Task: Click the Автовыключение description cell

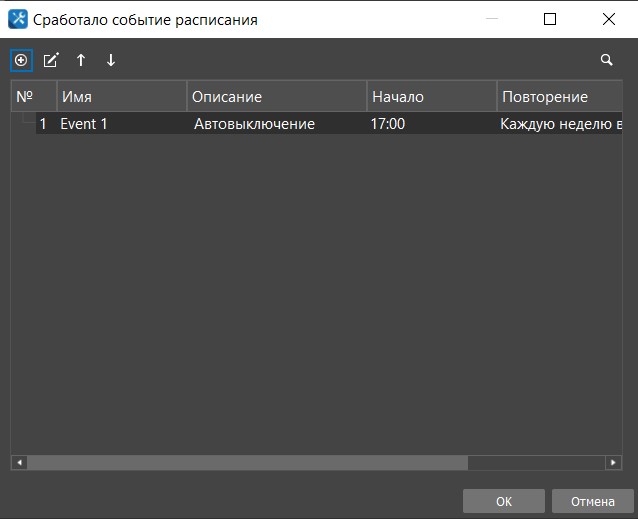Action: [254, 124]
